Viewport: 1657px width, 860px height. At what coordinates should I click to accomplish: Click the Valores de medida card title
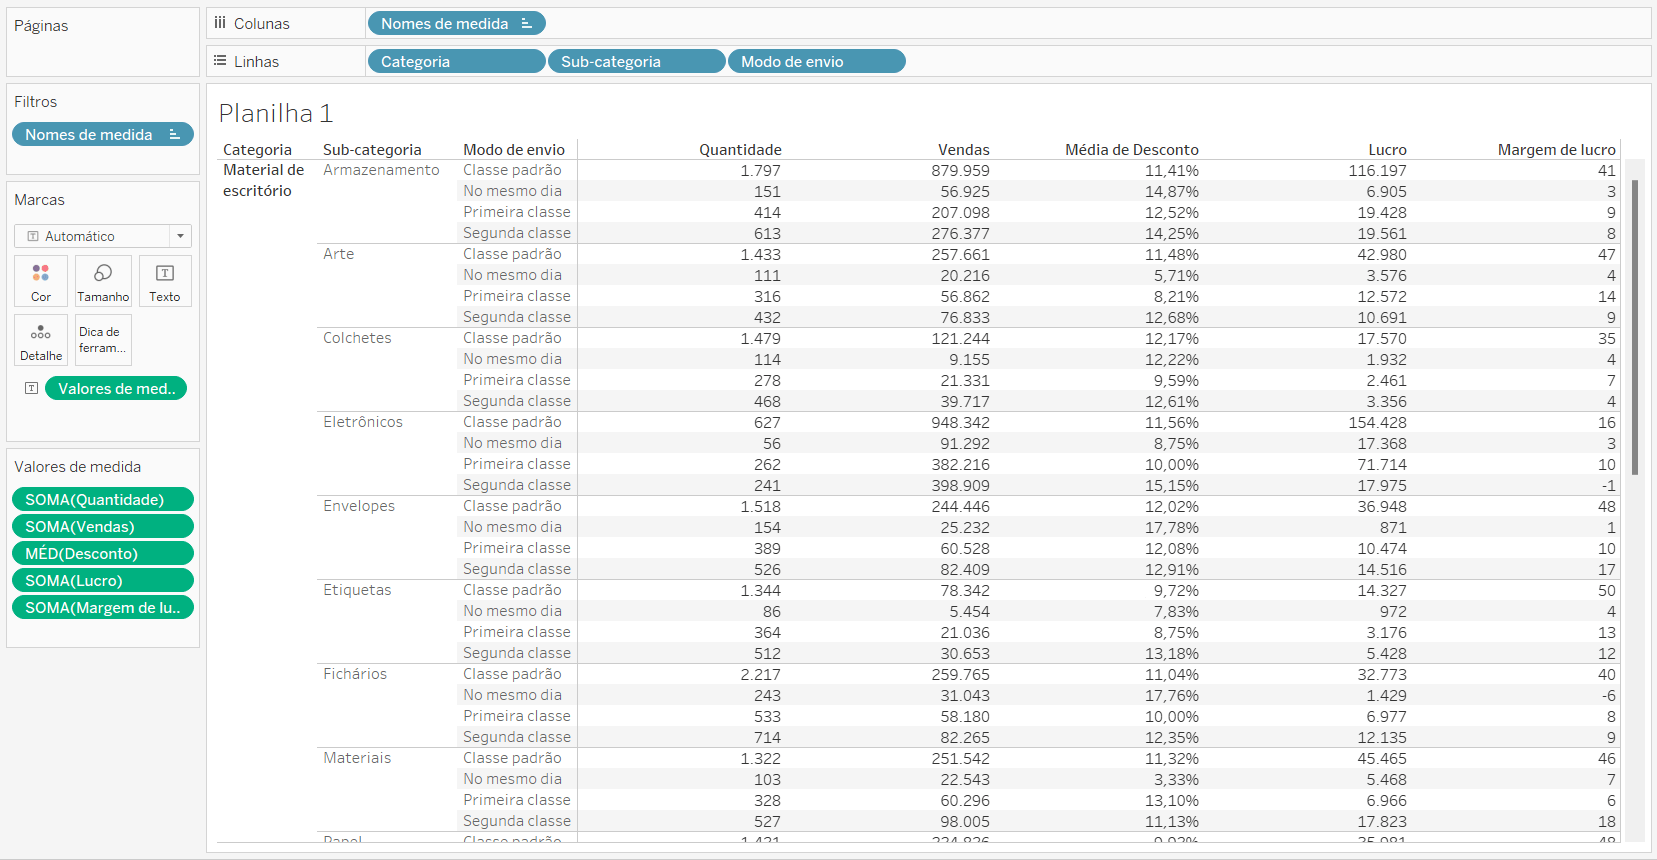tap(77, 467)
